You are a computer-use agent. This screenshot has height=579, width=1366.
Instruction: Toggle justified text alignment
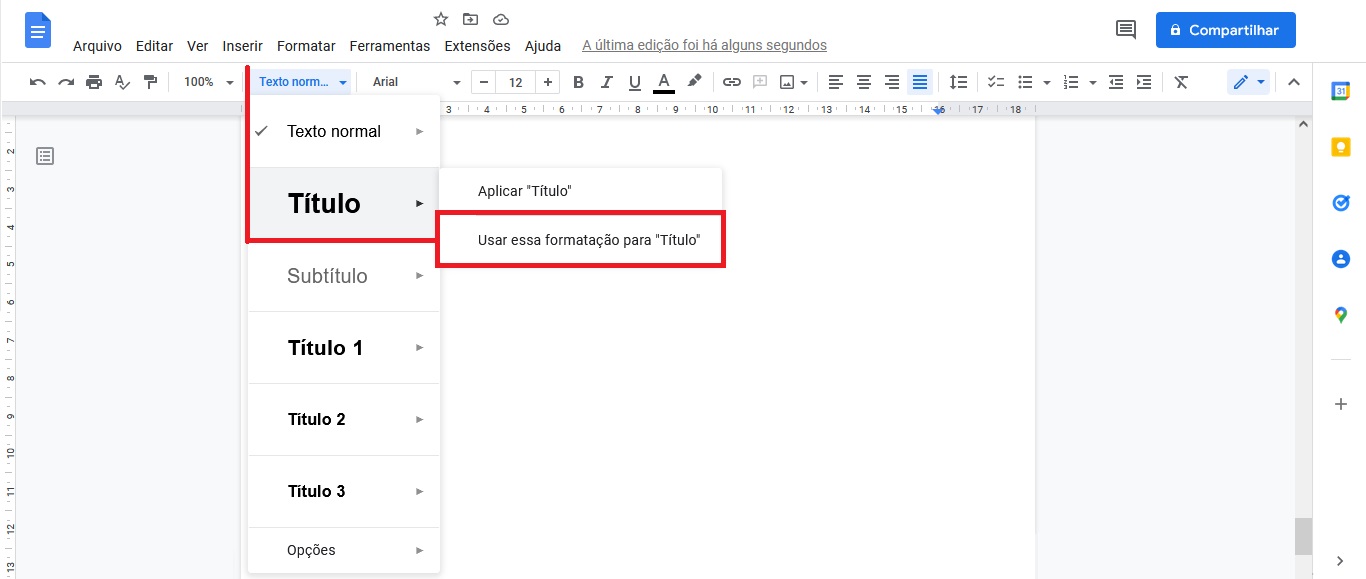coord(920,82)
